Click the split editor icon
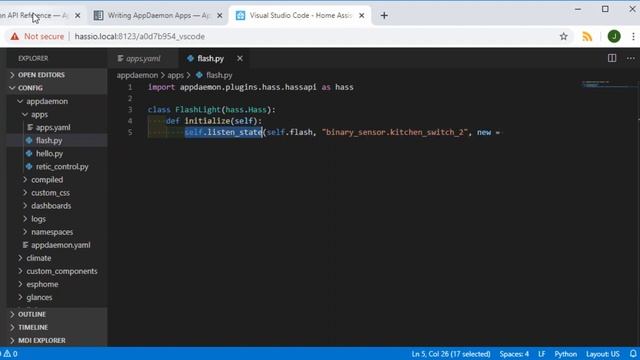This screenshot has width=640, height=360. tap(612, 58)
